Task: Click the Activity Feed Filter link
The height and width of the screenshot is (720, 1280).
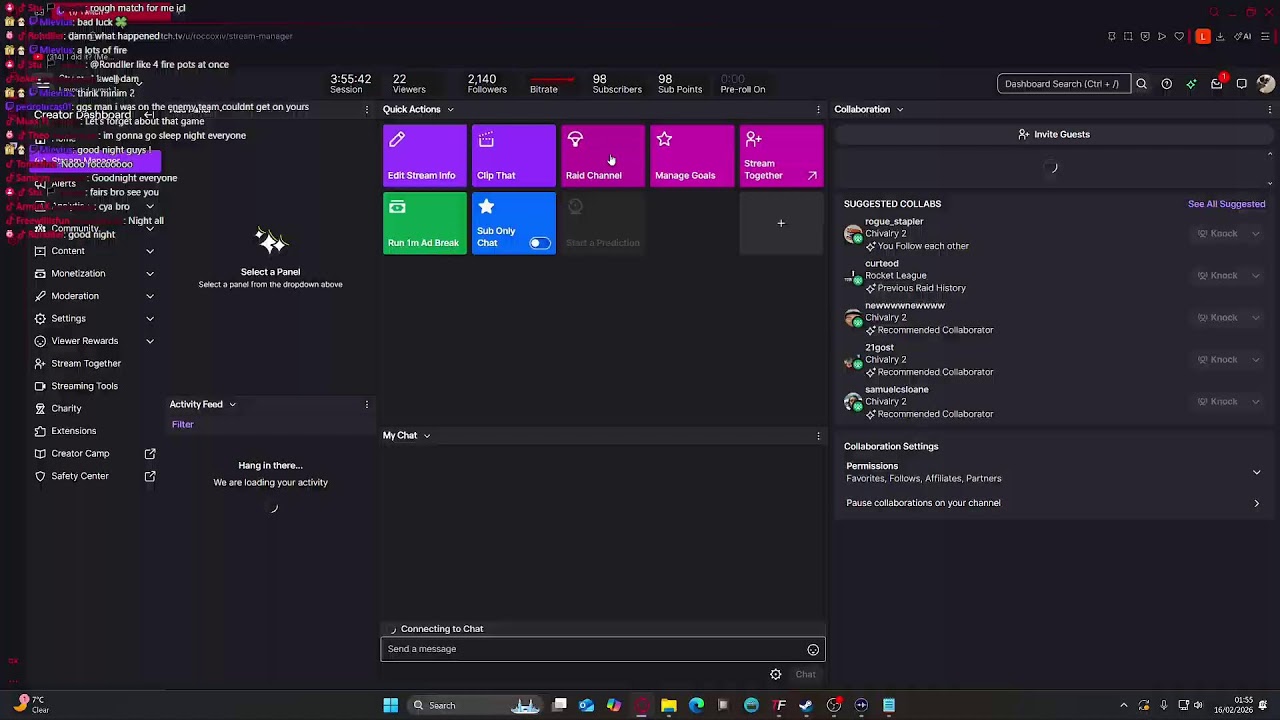Action: [x=182, y=424]
